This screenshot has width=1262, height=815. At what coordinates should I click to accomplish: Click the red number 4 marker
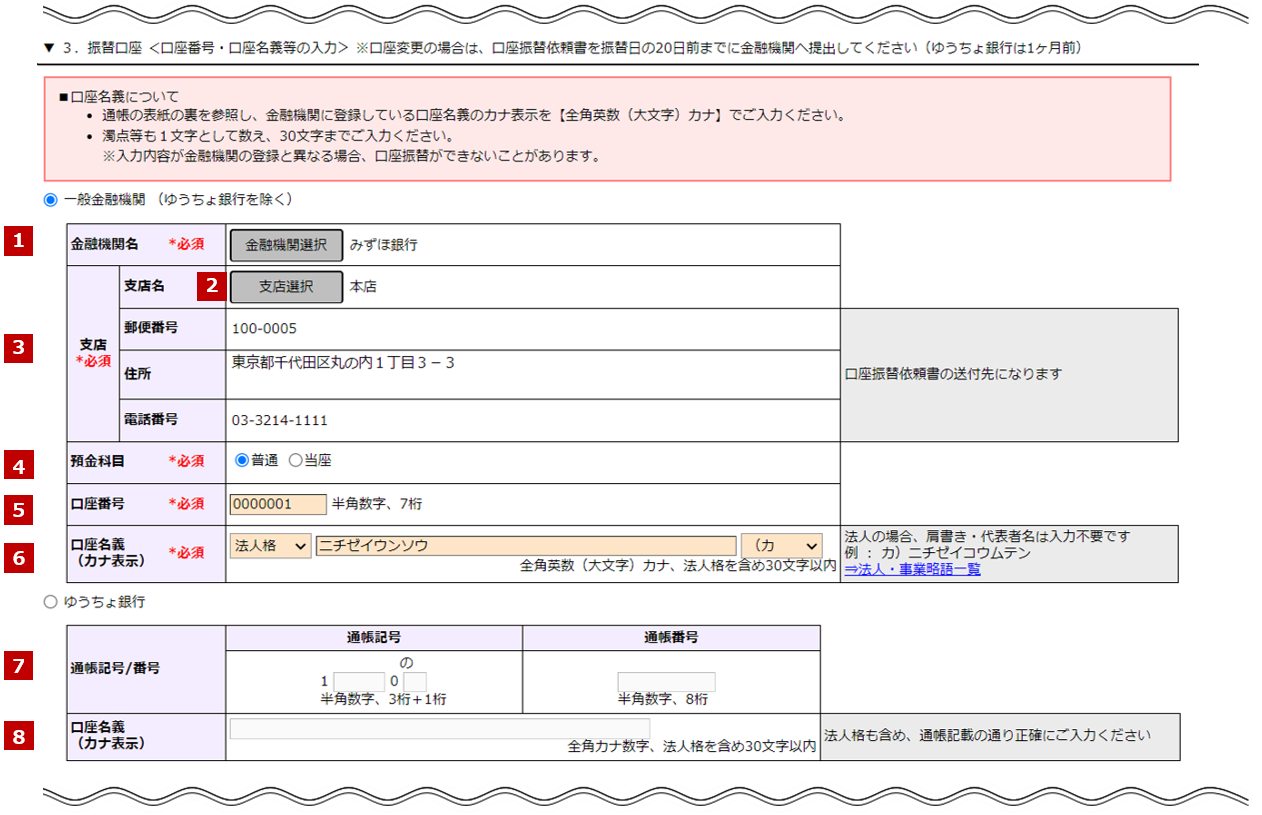[19, 464]
